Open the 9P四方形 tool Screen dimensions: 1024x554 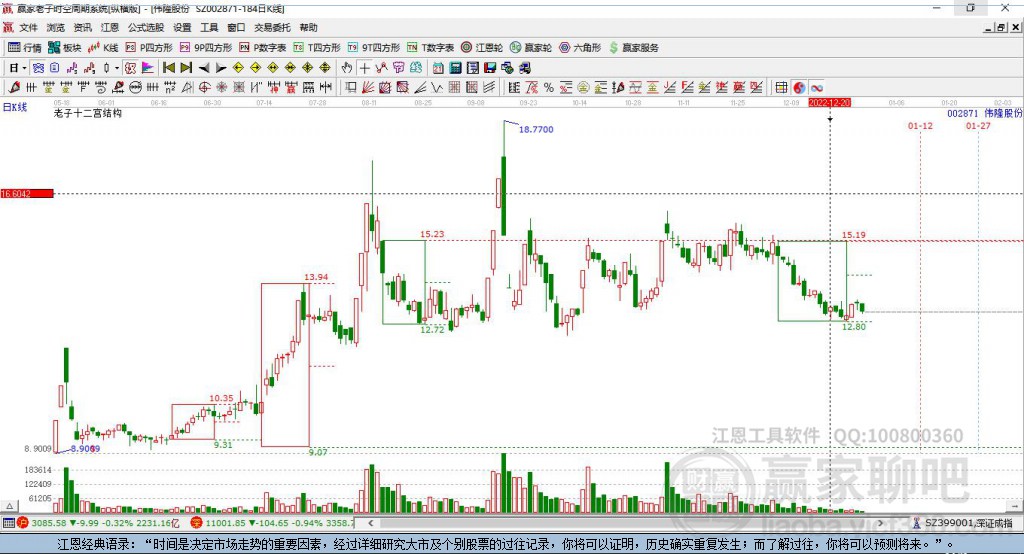coord(206,48)
